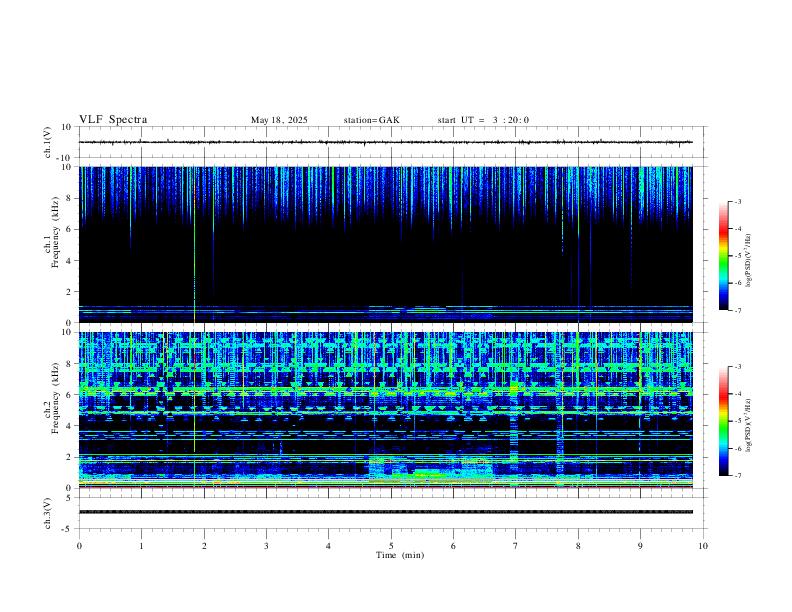Click the '-10' tick on ch.1 voltage axis
Screen dimensions: 792x612
(x=65, y=158)
